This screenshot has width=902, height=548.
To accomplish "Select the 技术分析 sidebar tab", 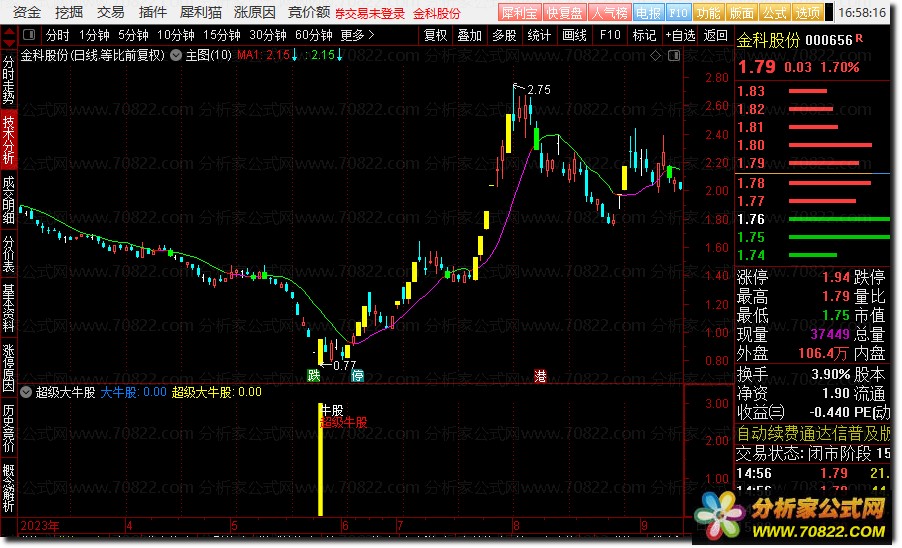I will [9, 140].
